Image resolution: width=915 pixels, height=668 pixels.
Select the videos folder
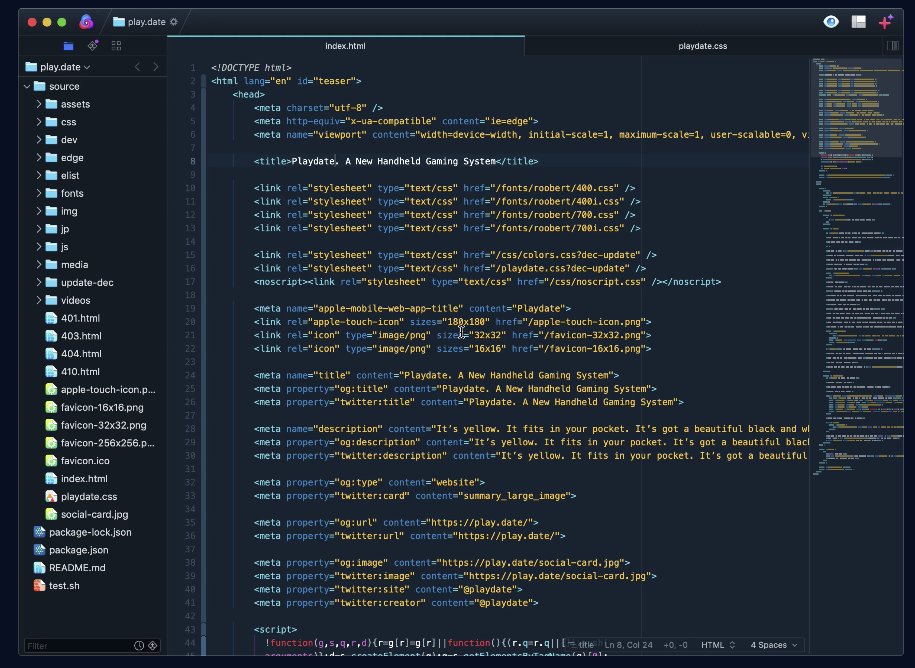[93, 300]
